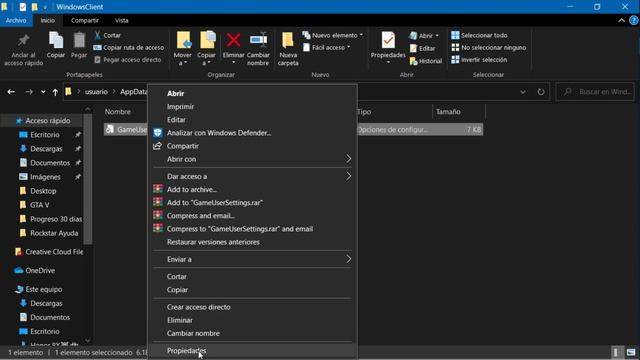The image size is (640, 360).
Task: Switch to details view icon in status bar
Action: pyautogui.click(x=616, y=352)
